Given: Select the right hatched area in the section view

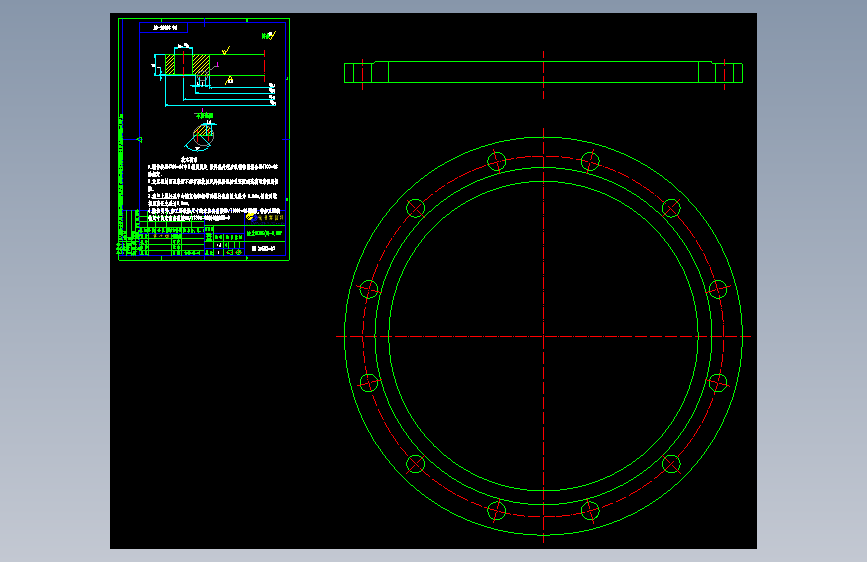Looking at the screenshot, I should [201, 64].
